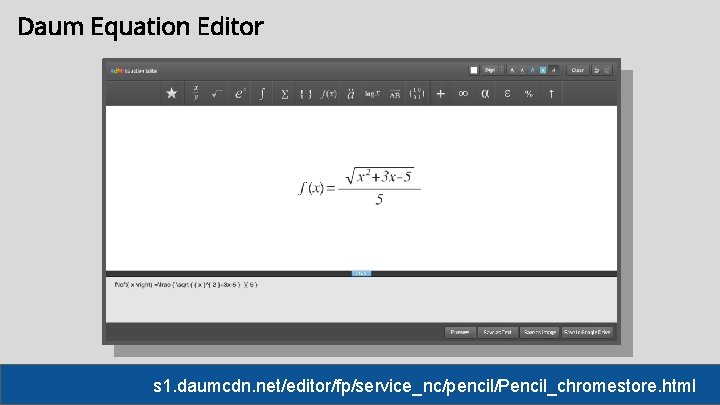Insert an overline AB template
720x405 pixels.
pyautogui.click(x=395, y=94)
